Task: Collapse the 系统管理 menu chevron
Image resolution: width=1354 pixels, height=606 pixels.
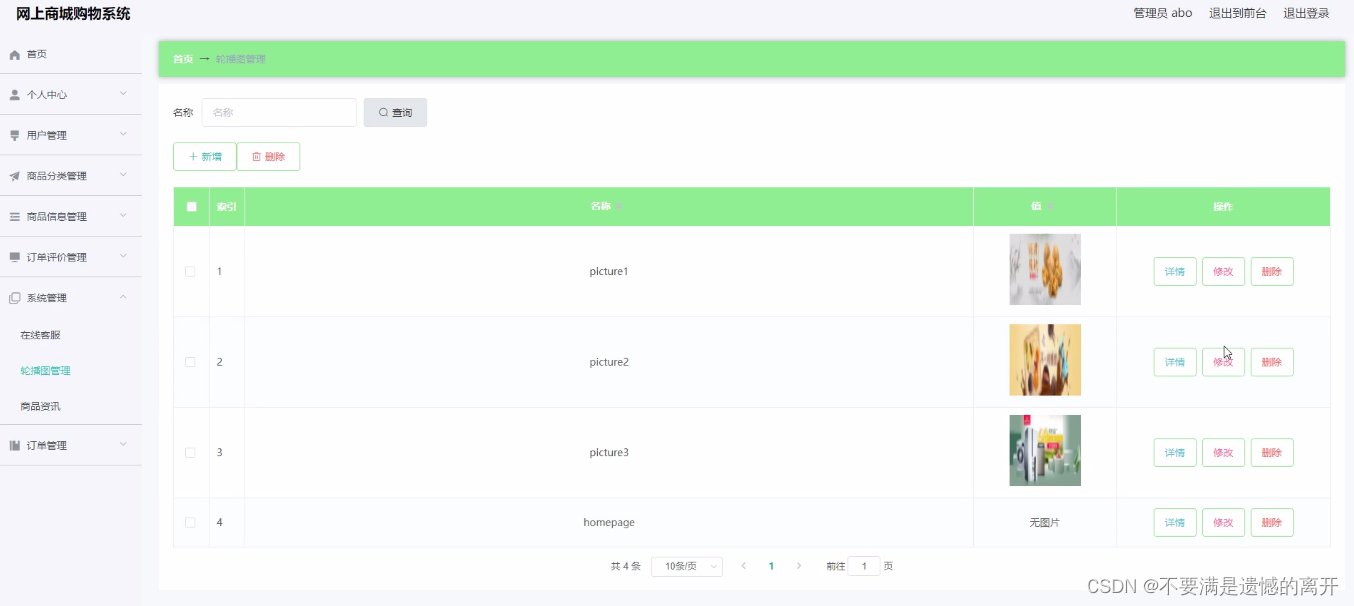Action: coord(123,297)
